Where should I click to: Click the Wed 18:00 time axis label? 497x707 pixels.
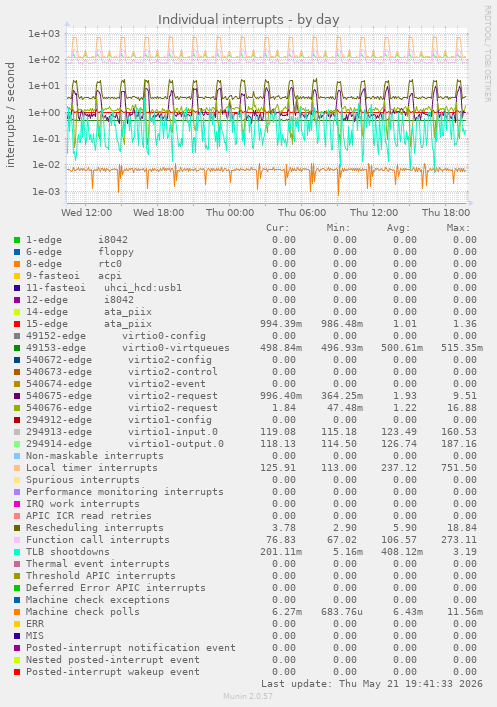click(158, 212)
